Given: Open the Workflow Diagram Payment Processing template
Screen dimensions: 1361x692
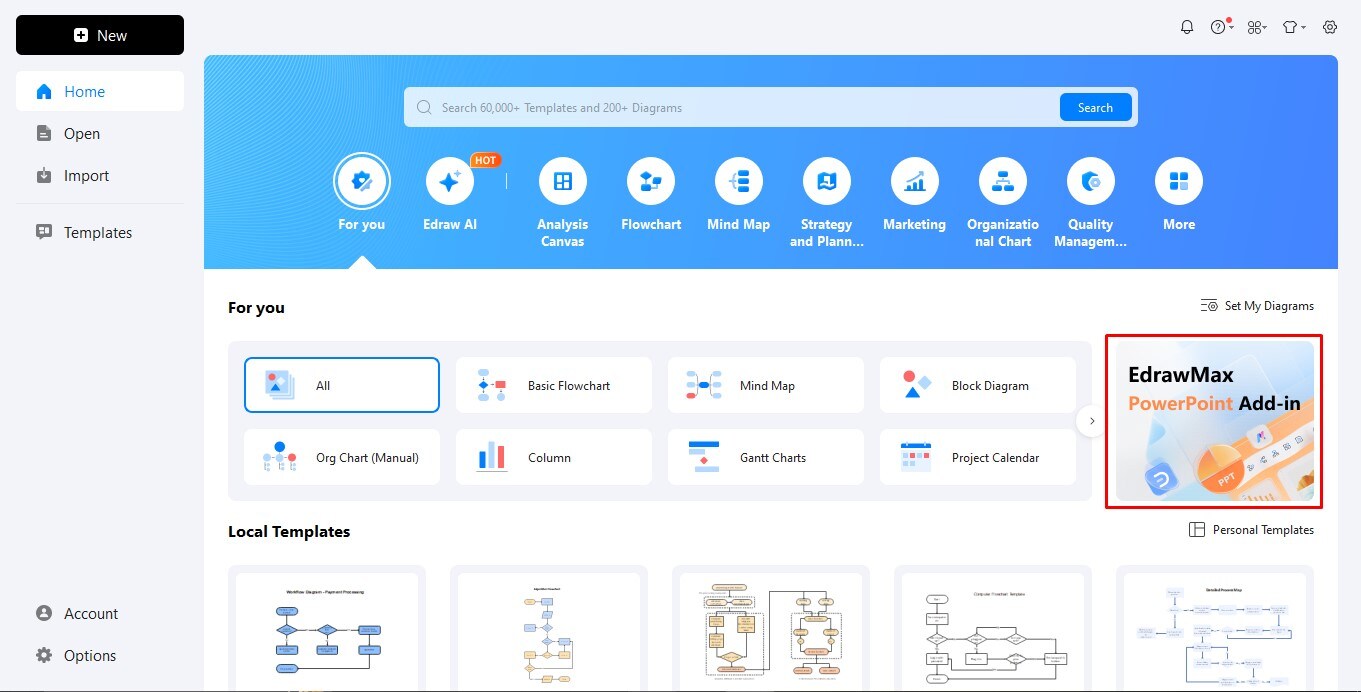Looking at the screenshot, I should click(x=327, y=630).
